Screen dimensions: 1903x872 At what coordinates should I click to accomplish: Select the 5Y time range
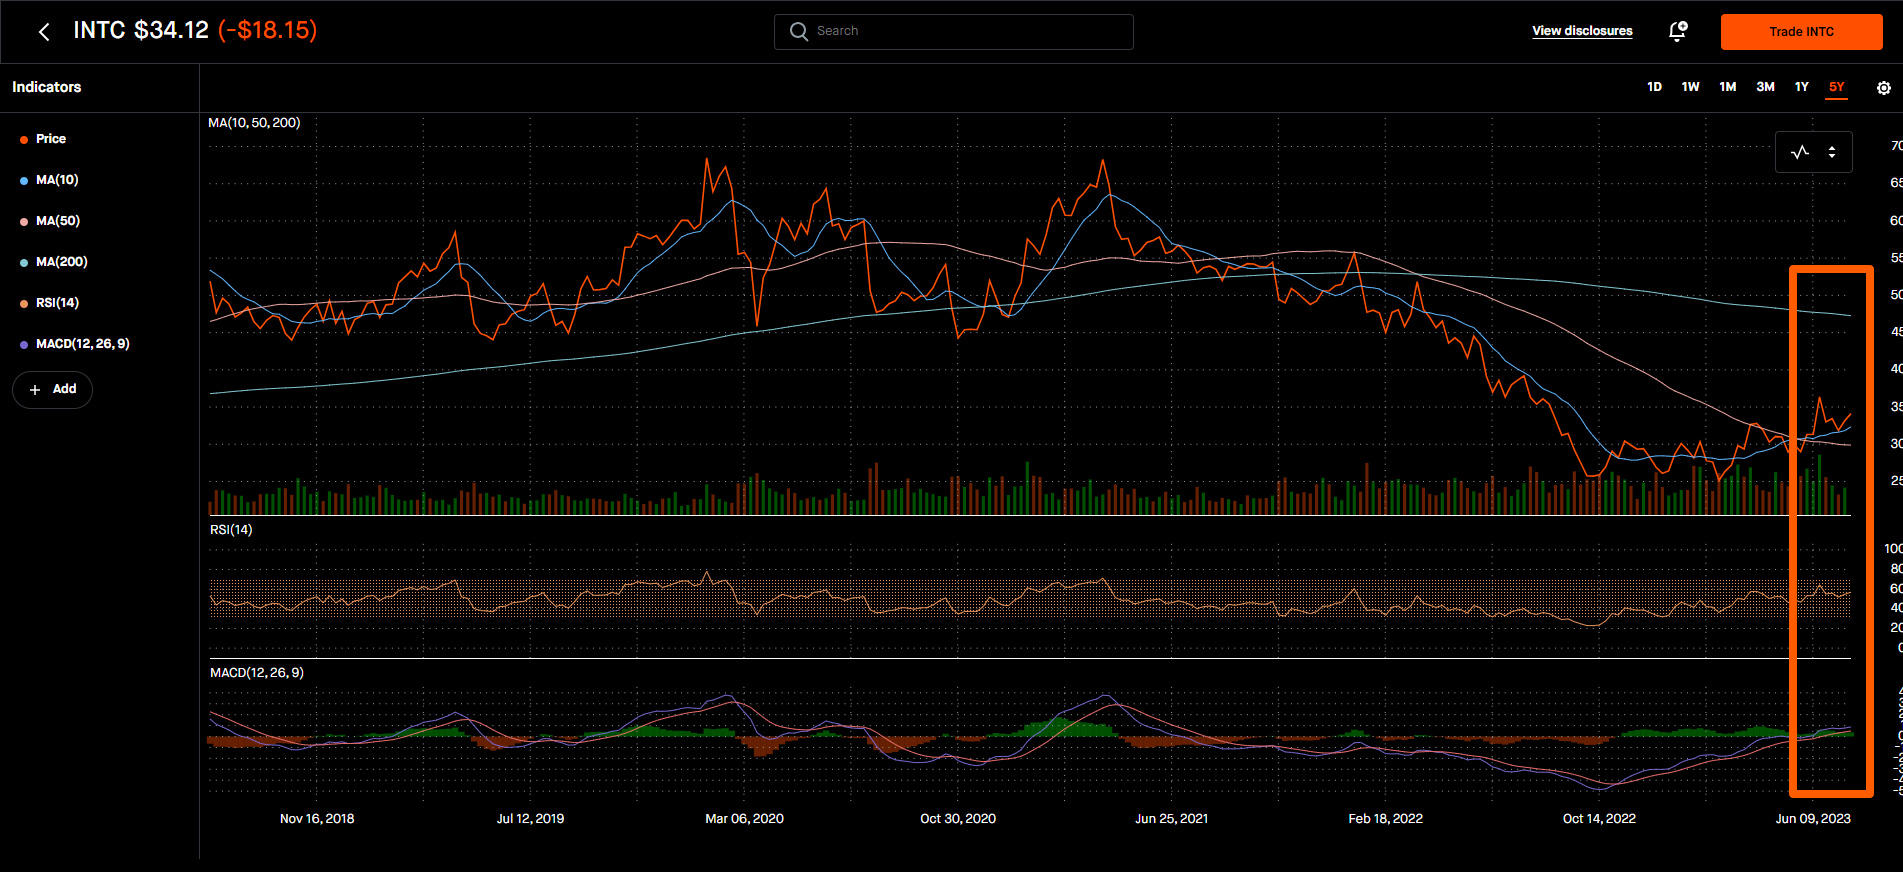click(x=1837, y=87)
